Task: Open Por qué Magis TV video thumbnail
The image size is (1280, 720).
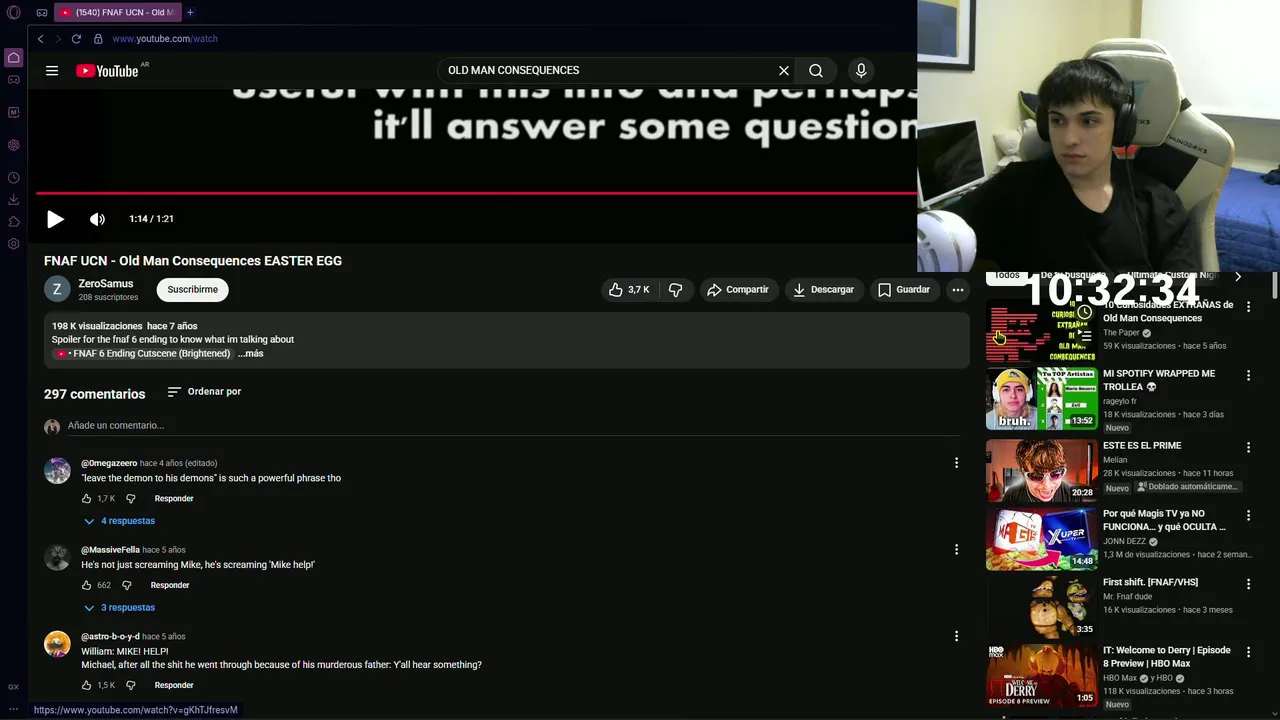Action: (1041, 539)
